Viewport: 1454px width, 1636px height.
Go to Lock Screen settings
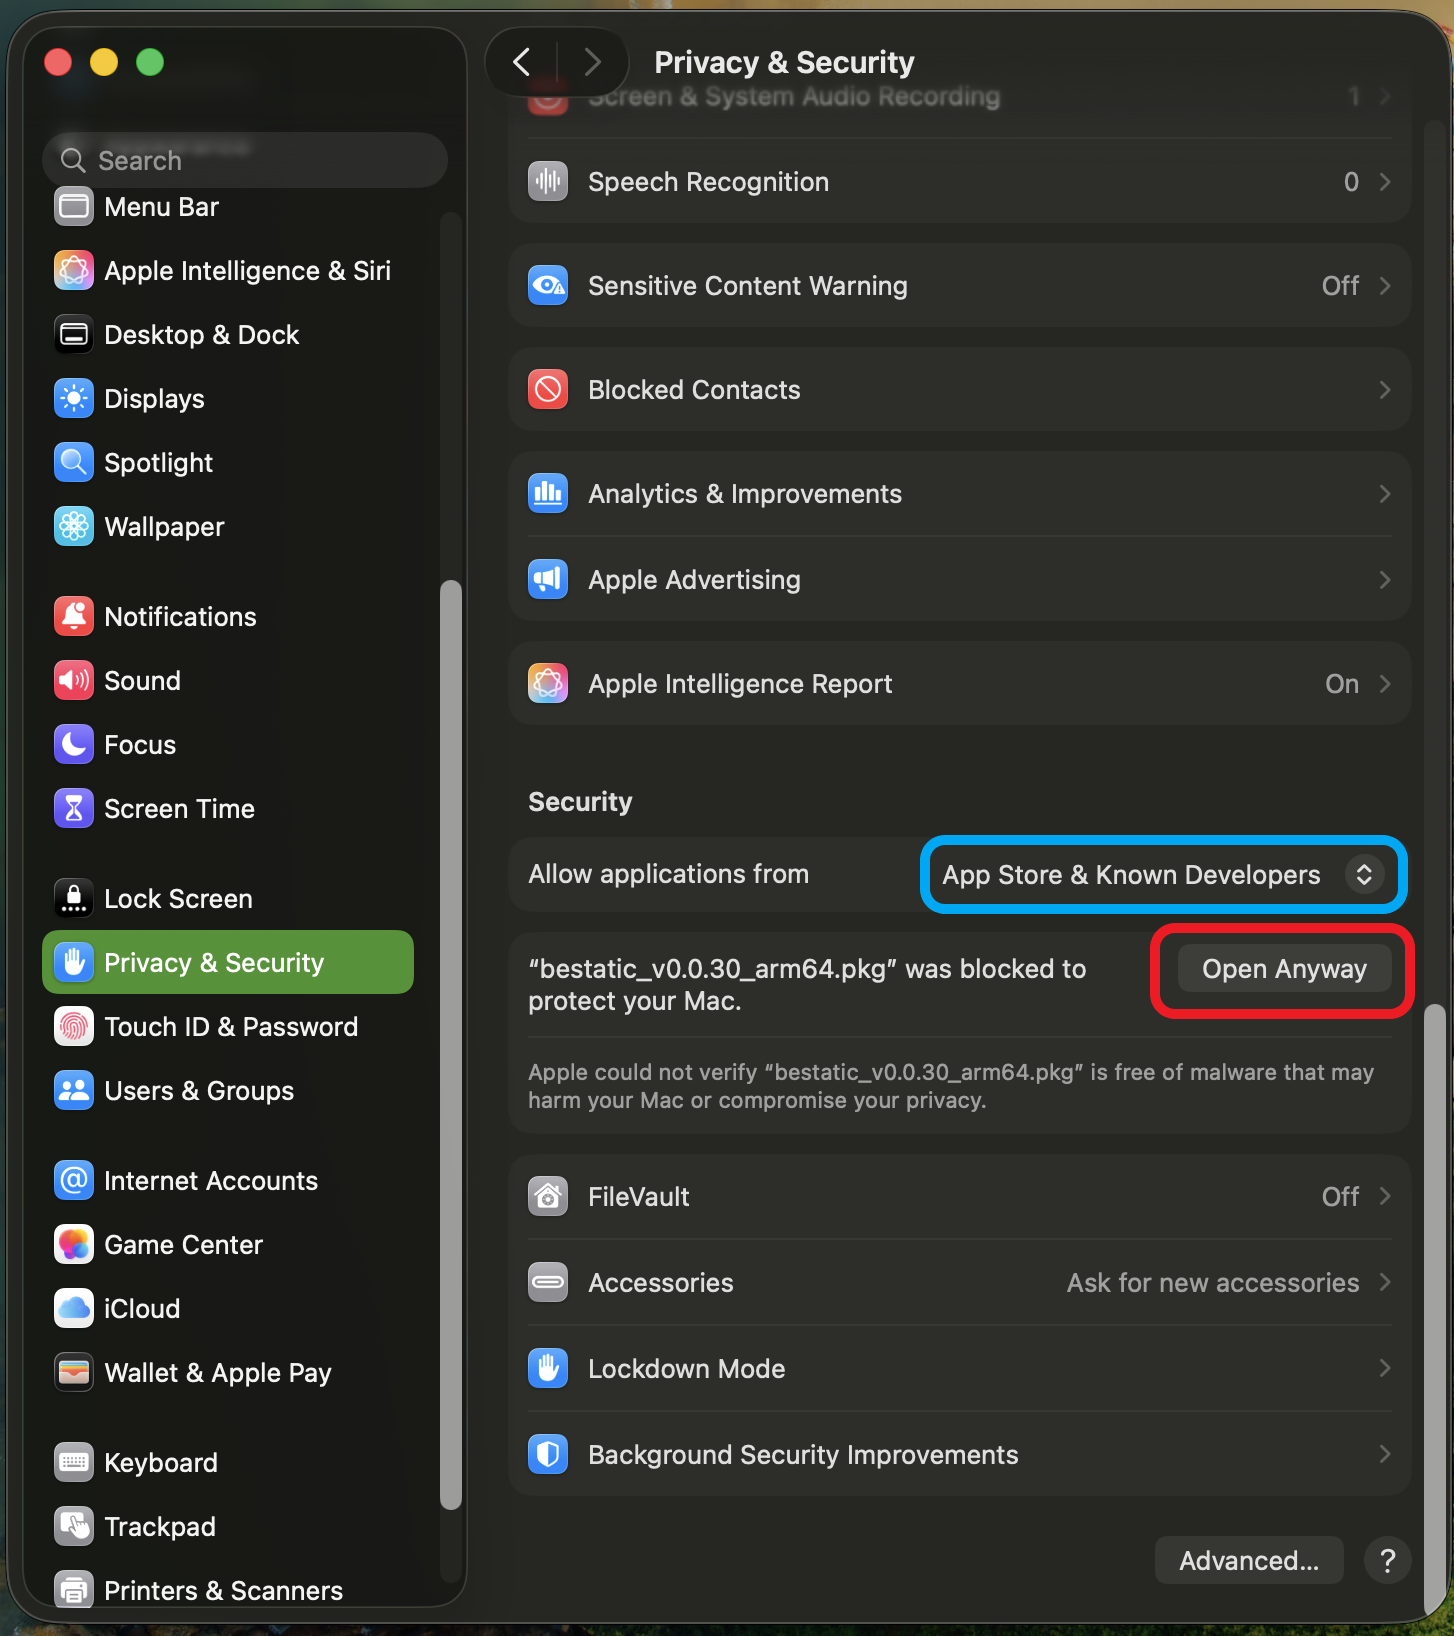click(178, 899)
